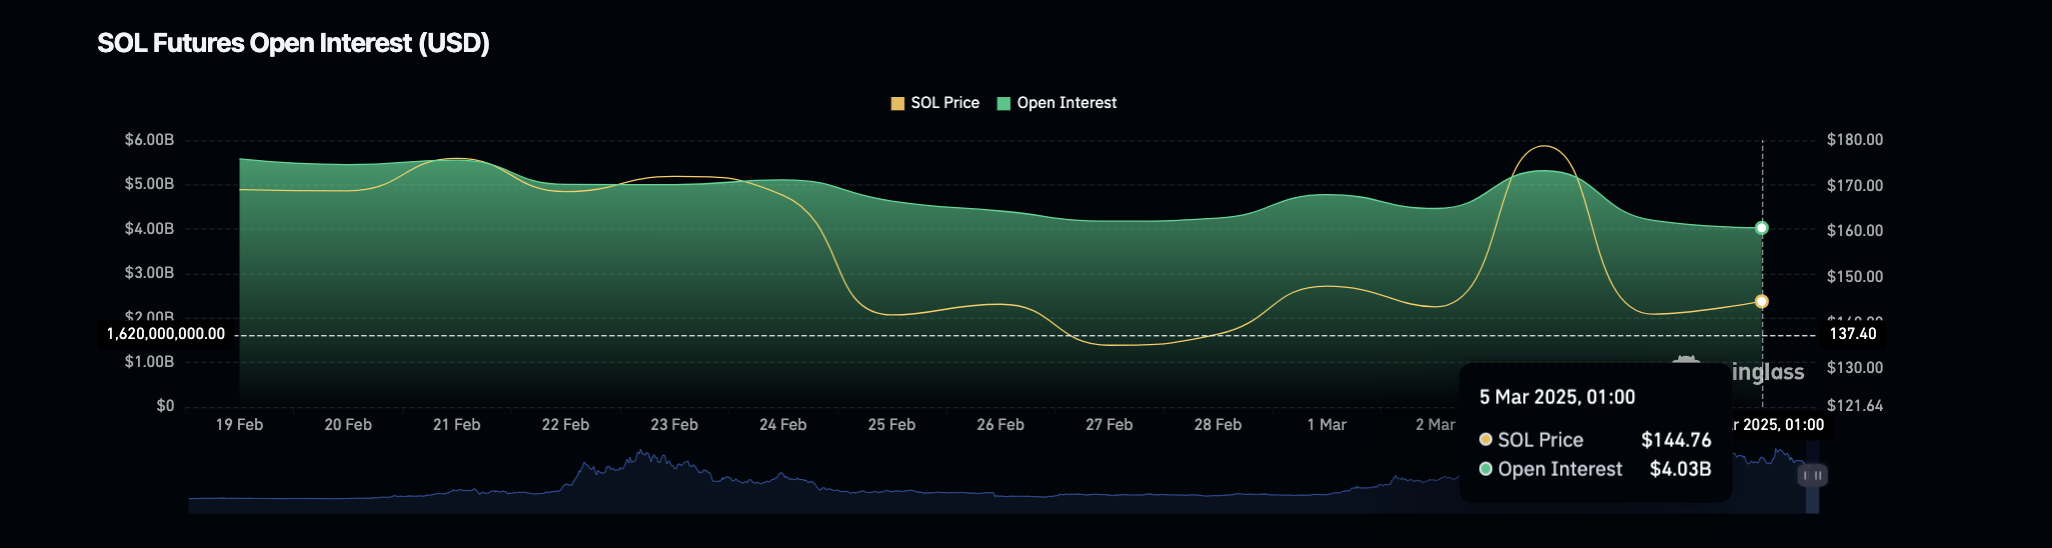Click the $6.00B left axis label
This screenshot has height=548, width=2052.
[149, 140]
